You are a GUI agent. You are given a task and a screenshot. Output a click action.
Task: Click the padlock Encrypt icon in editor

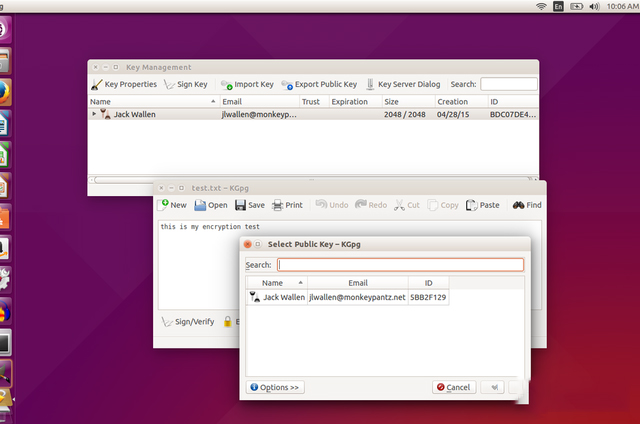tap(228, 322)
